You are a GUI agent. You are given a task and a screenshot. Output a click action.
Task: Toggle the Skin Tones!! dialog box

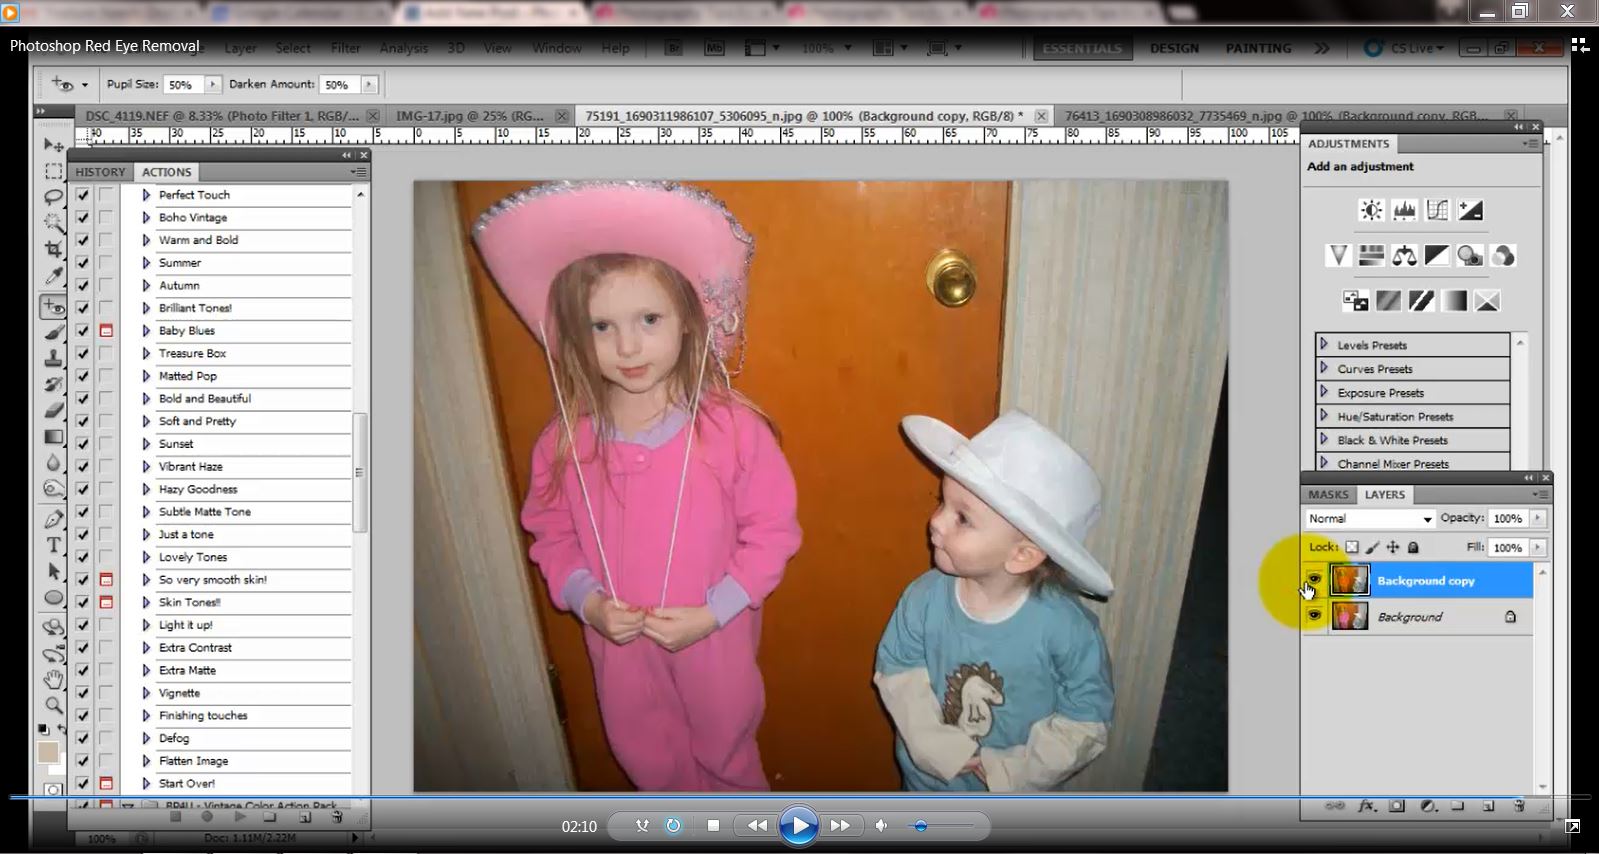pyautogui.click(x=106, y=602)
